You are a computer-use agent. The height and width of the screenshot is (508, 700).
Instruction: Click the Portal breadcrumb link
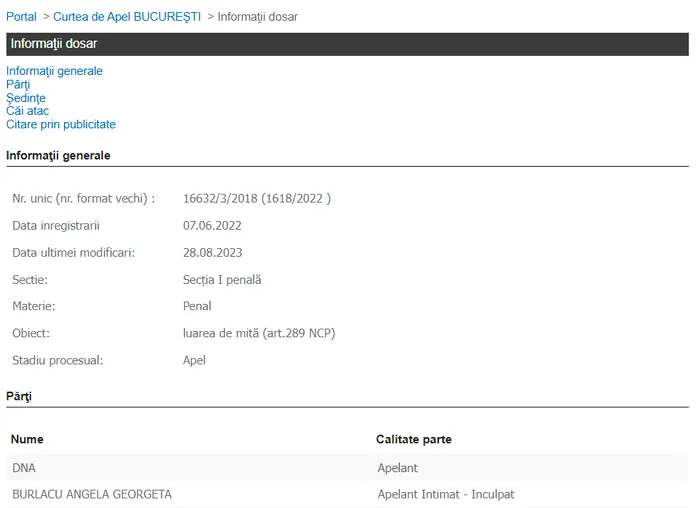pyautogui.click(x=21, y=17)
